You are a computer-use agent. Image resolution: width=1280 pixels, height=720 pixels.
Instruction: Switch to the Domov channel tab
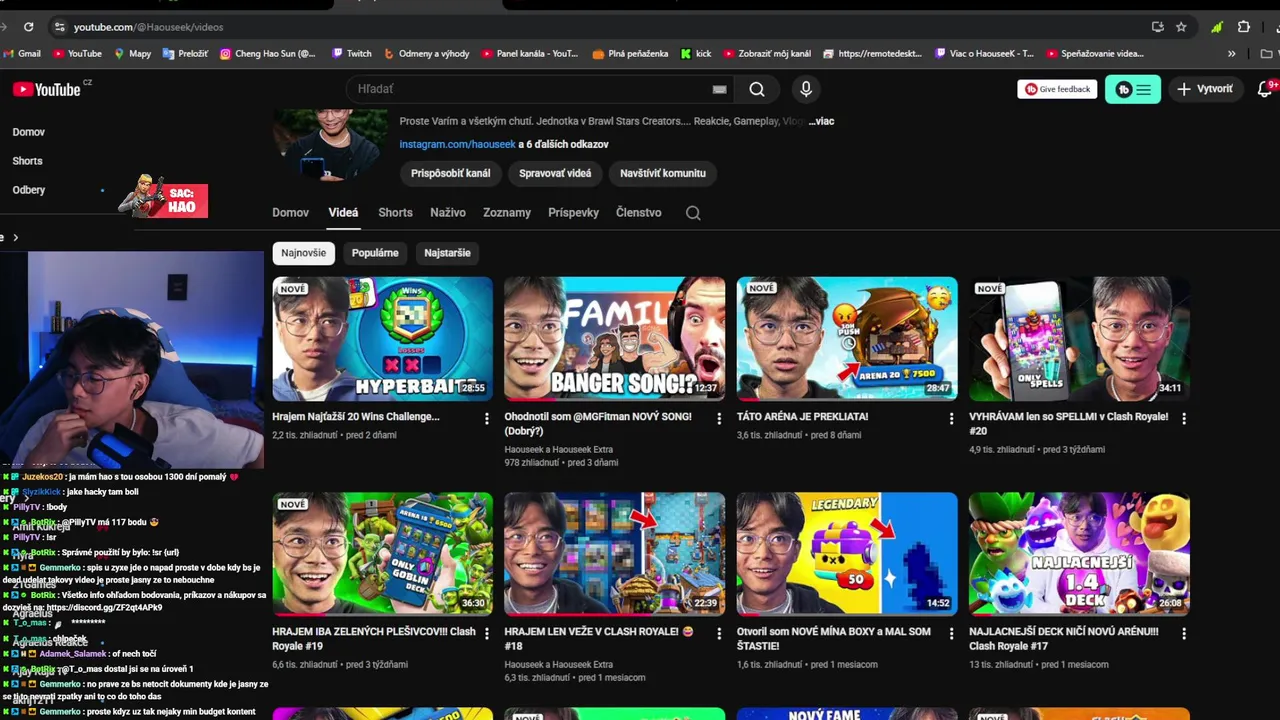(x=290, y=212)
